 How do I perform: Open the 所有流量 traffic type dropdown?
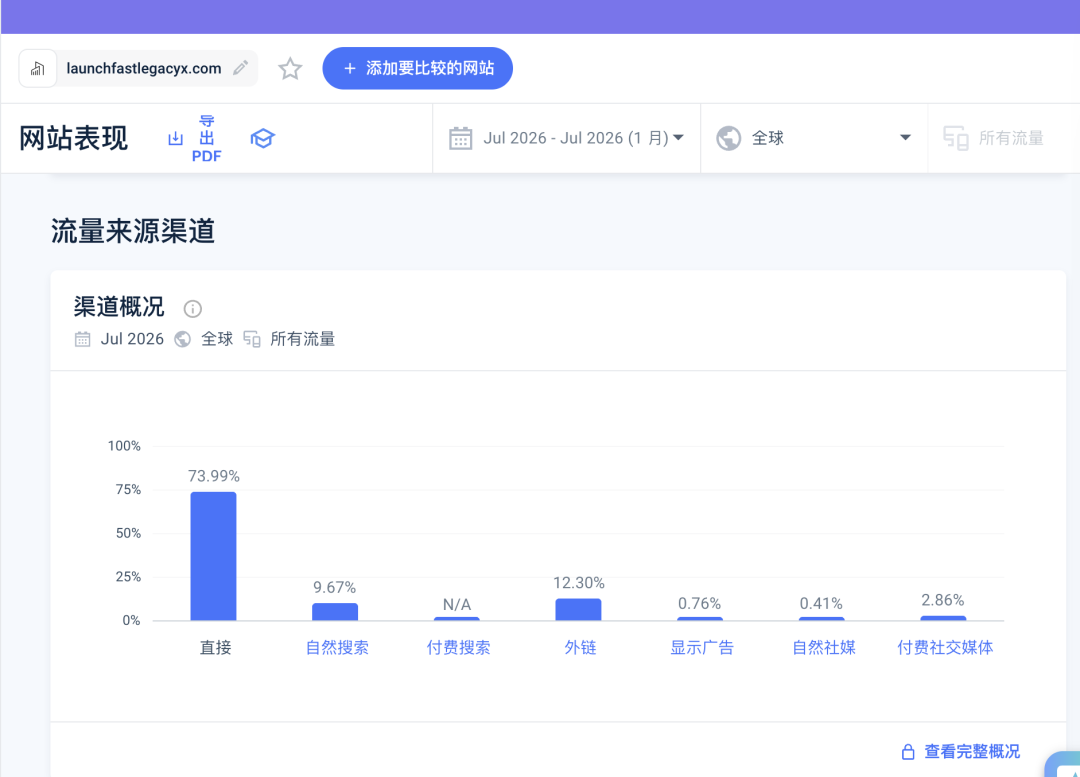[1004, 138]
